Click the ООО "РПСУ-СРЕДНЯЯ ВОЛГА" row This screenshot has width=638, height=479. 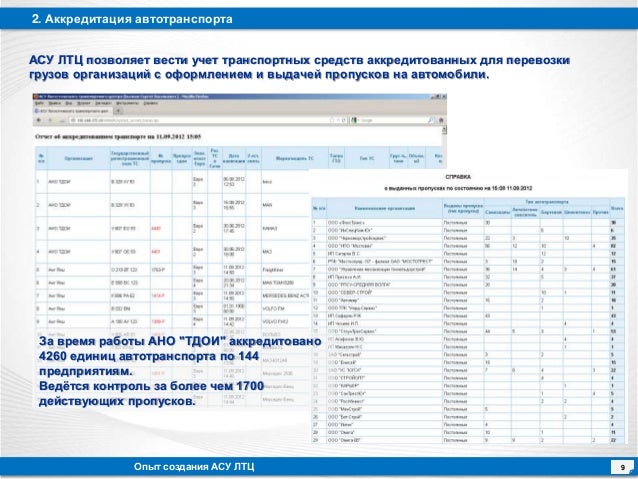pos(468,285)
